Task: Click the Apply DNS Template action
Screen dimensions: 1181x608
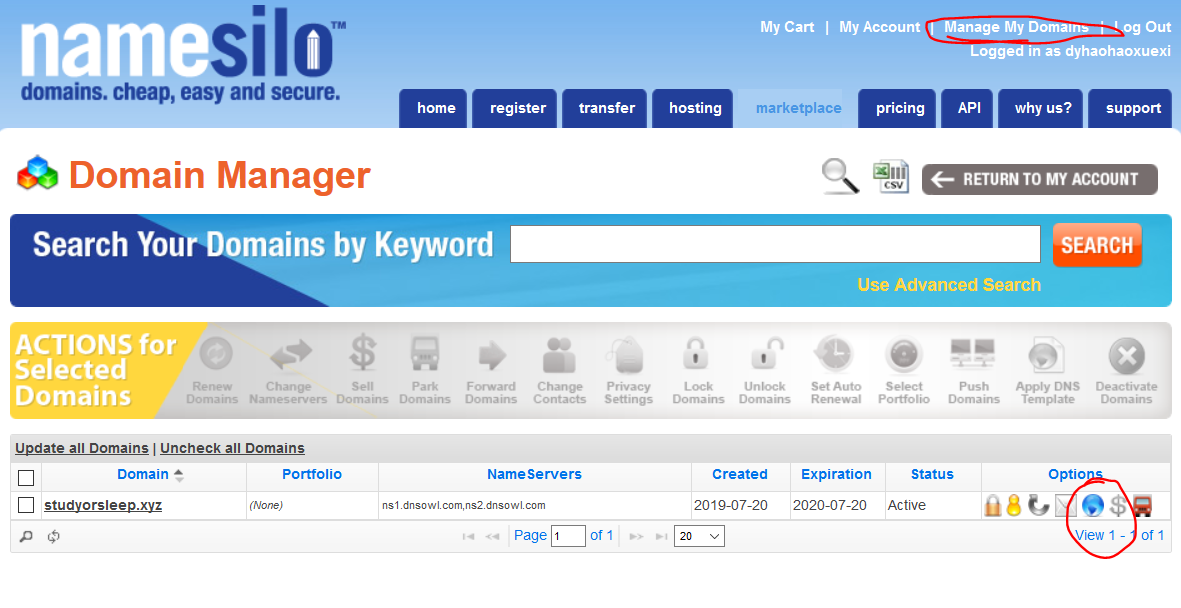Action: [1048, 371]
